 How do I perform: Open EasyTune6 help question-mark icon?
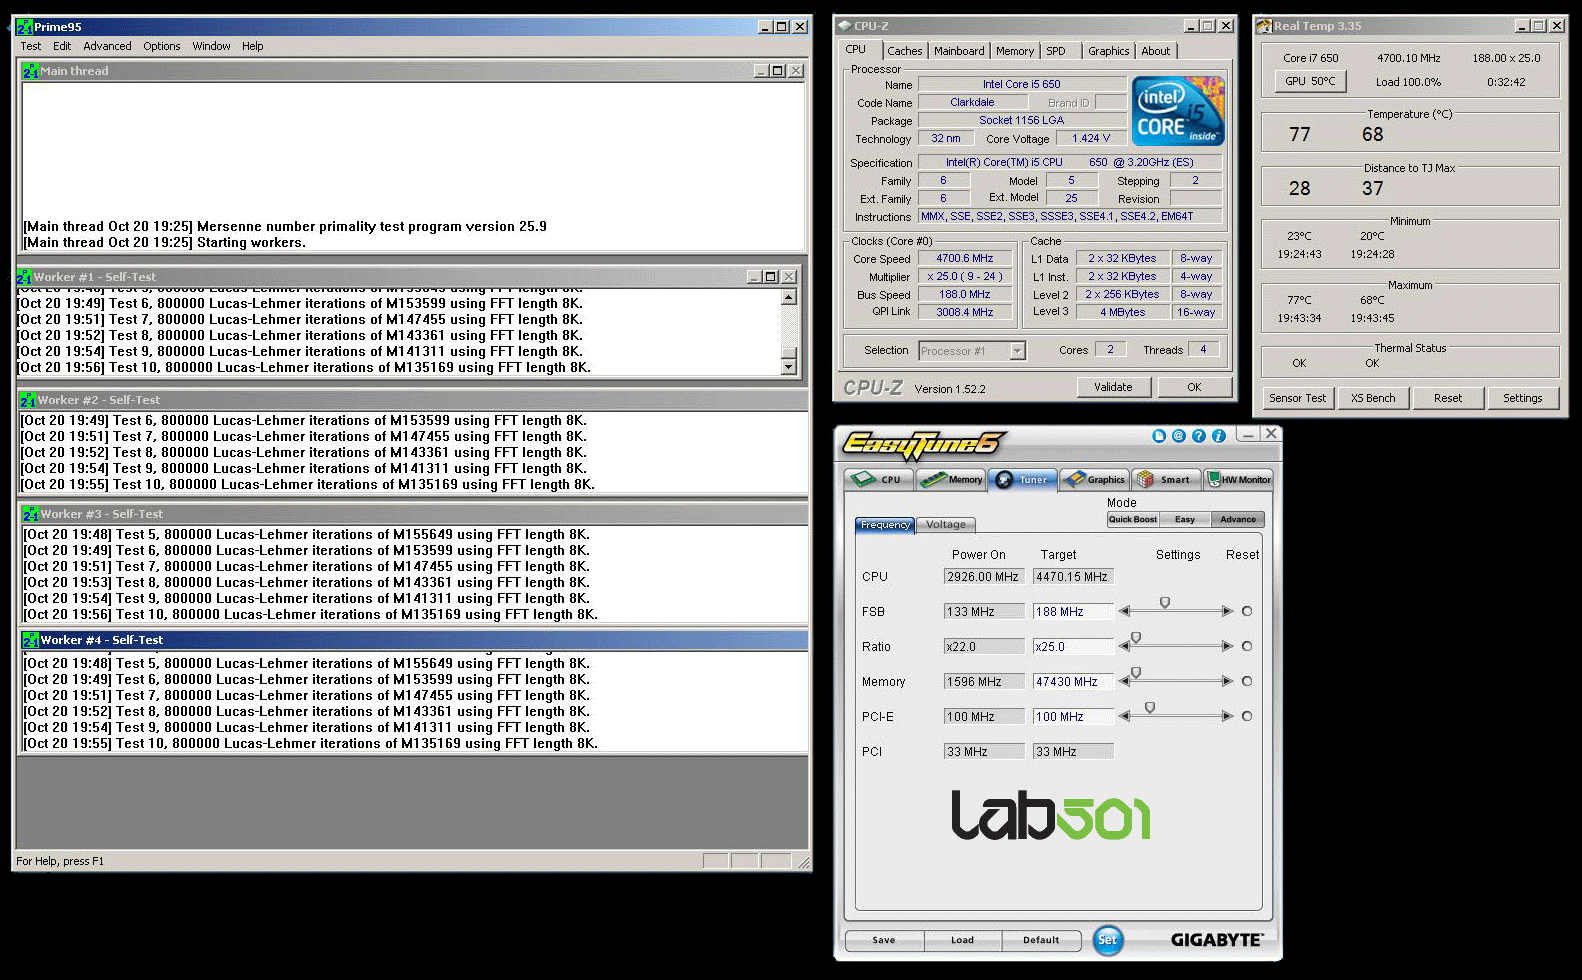tap(1199, 436)
